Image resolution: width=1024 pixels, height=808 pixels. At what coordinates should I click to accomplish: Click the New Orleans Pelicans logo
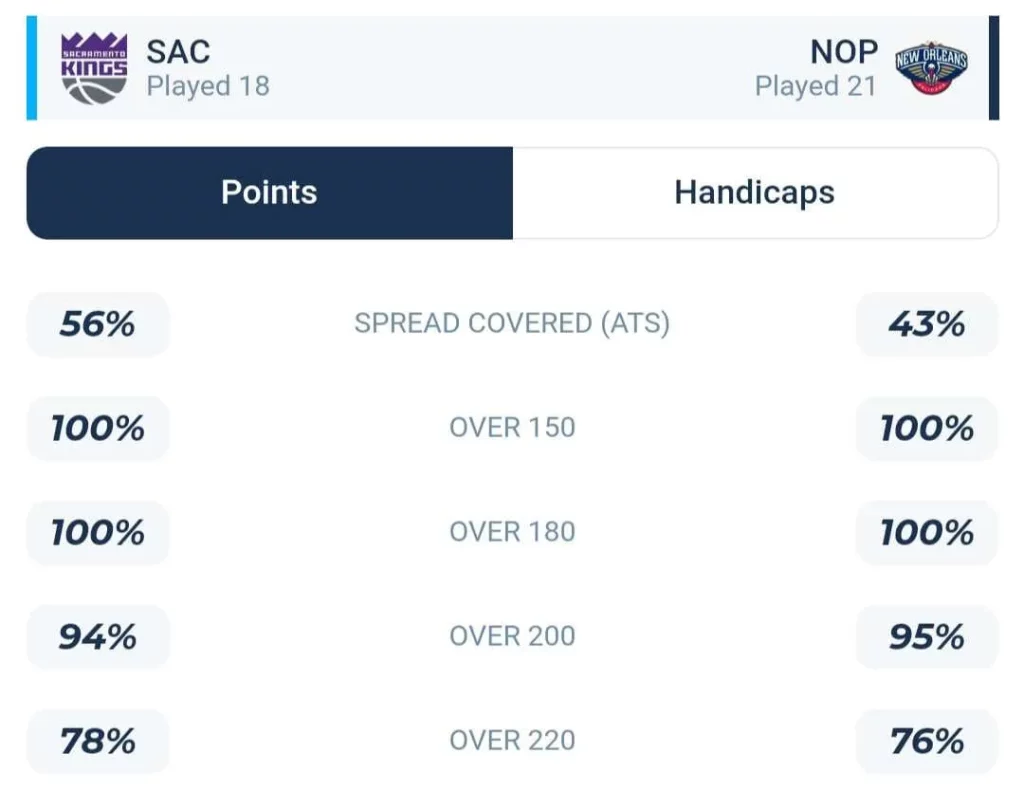pos(931,69)
